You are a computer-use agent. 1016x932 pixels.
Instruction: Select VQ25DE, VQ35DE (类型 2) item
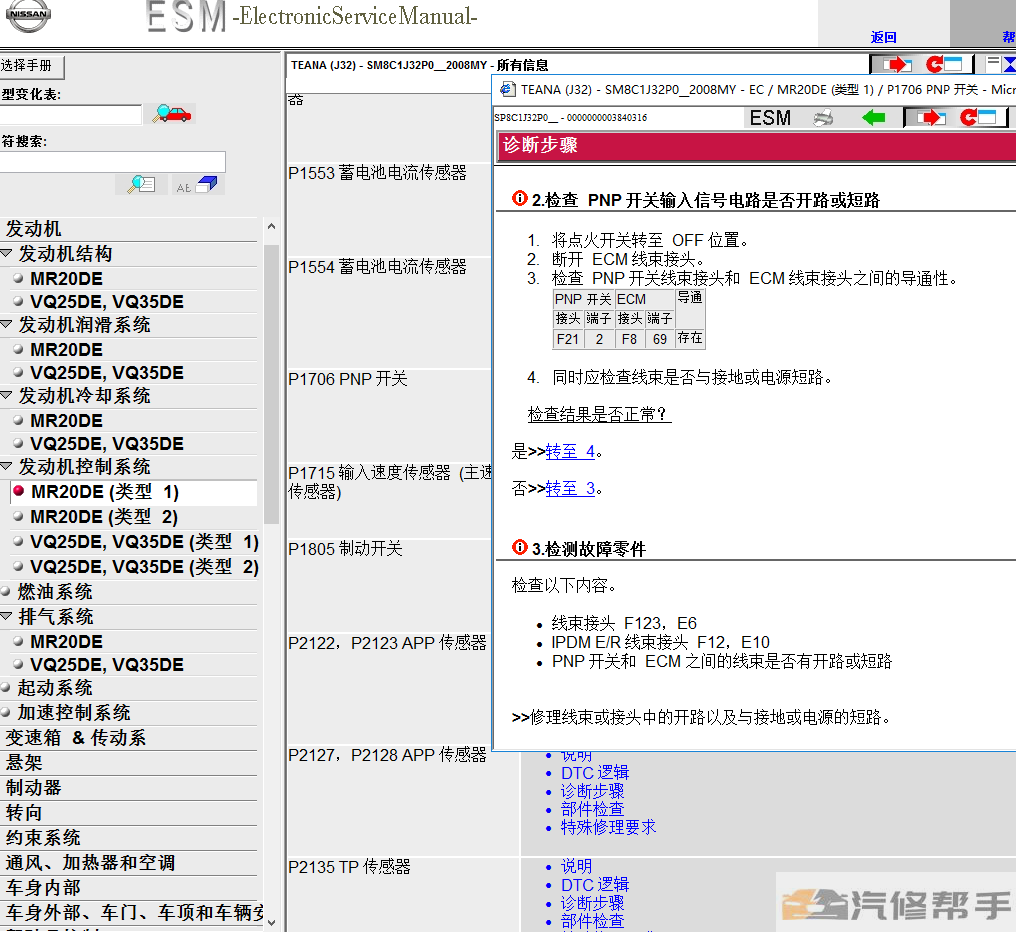click(144, 567)
